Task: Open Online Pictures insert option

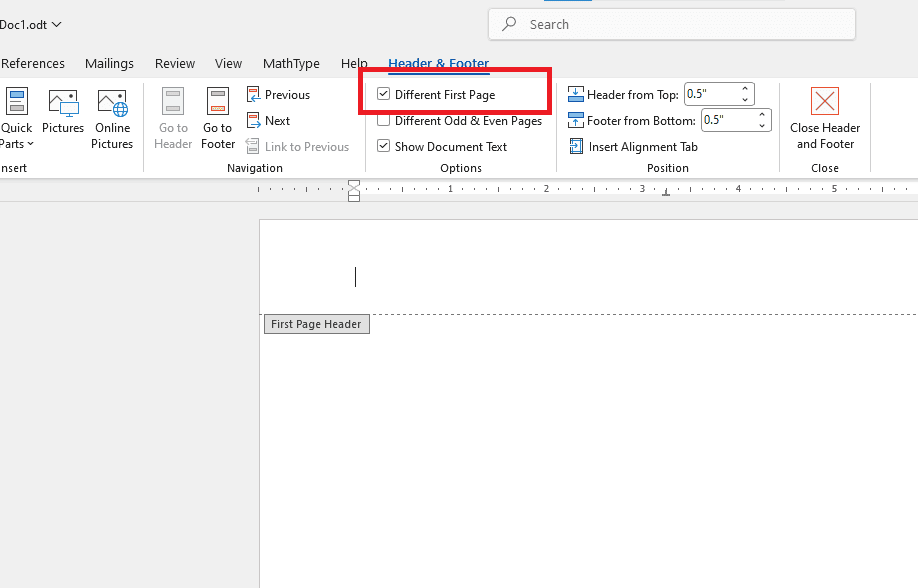Action: coord(112,119)
